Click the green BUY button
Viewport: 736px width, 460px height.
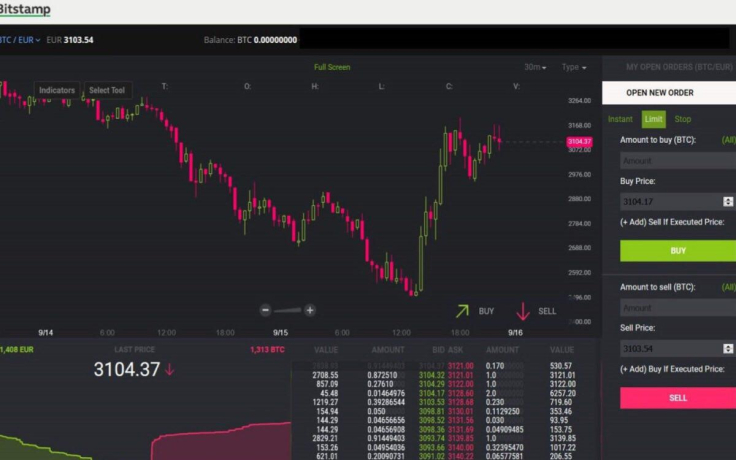(678, 251)
